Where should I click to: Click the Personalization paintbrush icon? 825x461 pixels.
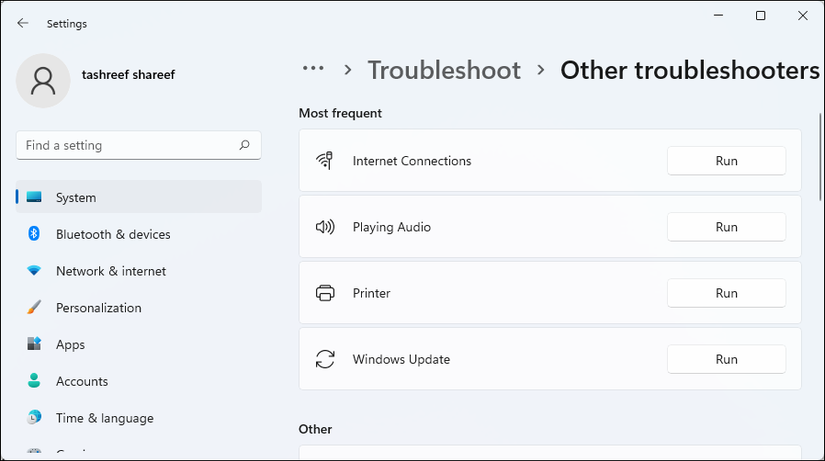point(34,307)
